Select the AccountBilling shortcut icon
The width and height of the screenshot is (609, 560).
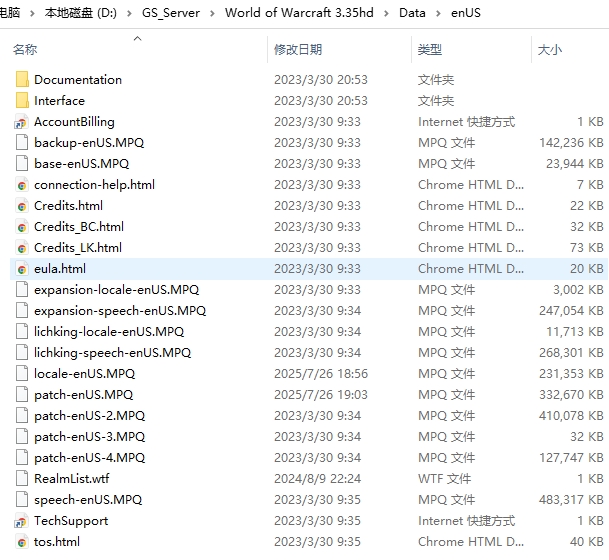tap(21, 122)
